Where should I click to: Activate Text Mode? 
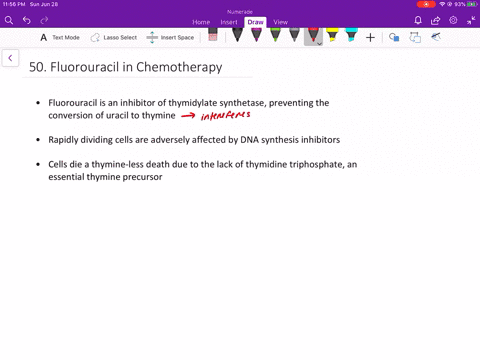(60, 38)
